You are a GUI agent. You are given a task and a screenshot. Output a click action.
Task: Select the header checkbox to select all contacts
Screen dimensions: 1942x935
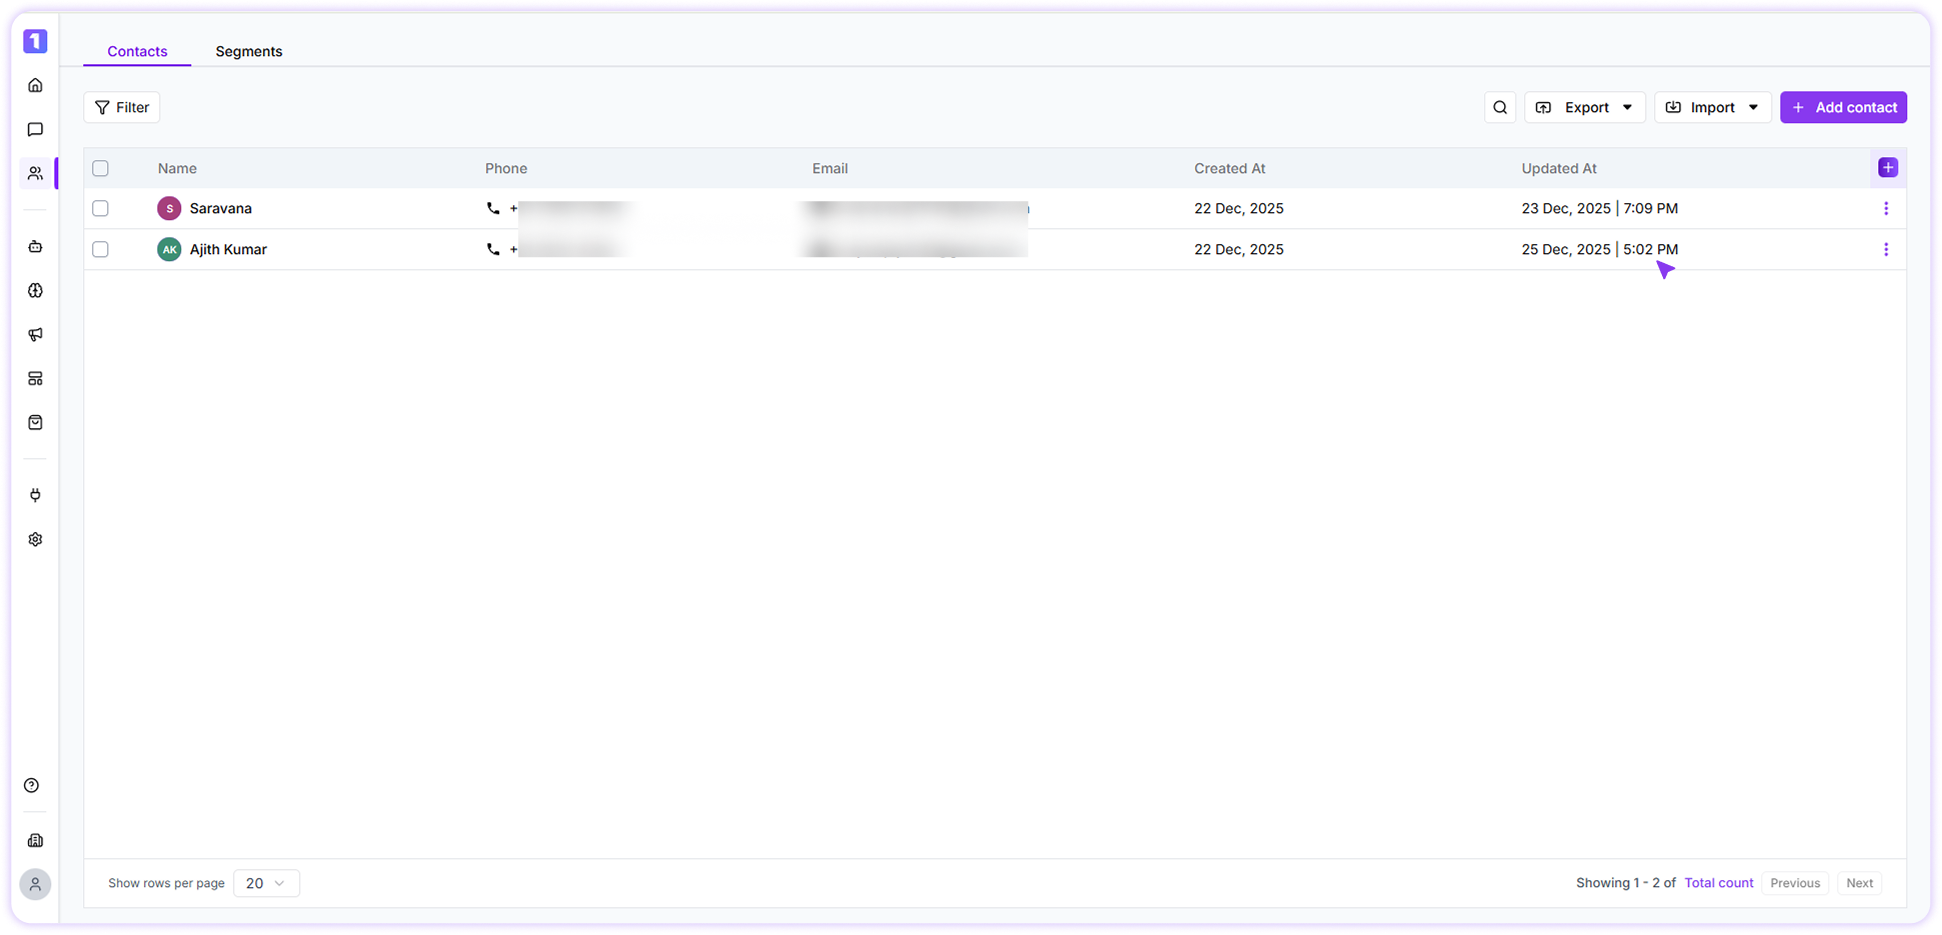coord(100,168)
